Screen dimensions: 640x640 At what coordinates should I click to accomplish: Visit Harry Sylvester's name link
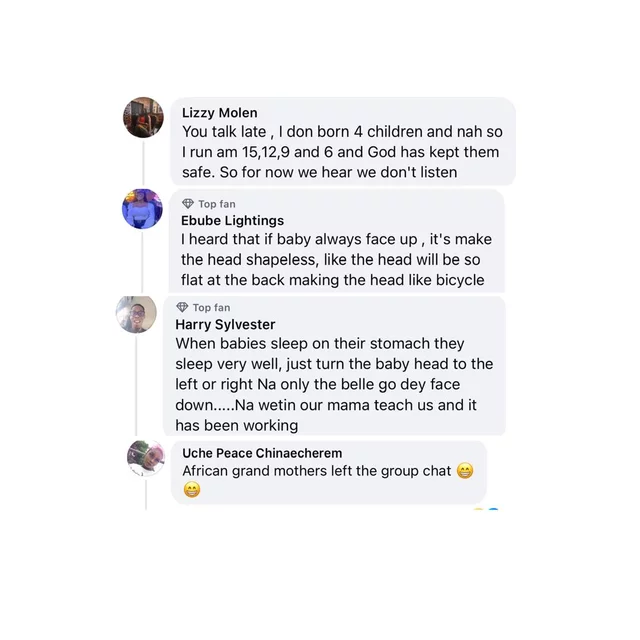pyautogui.click(x=225, y=324)
